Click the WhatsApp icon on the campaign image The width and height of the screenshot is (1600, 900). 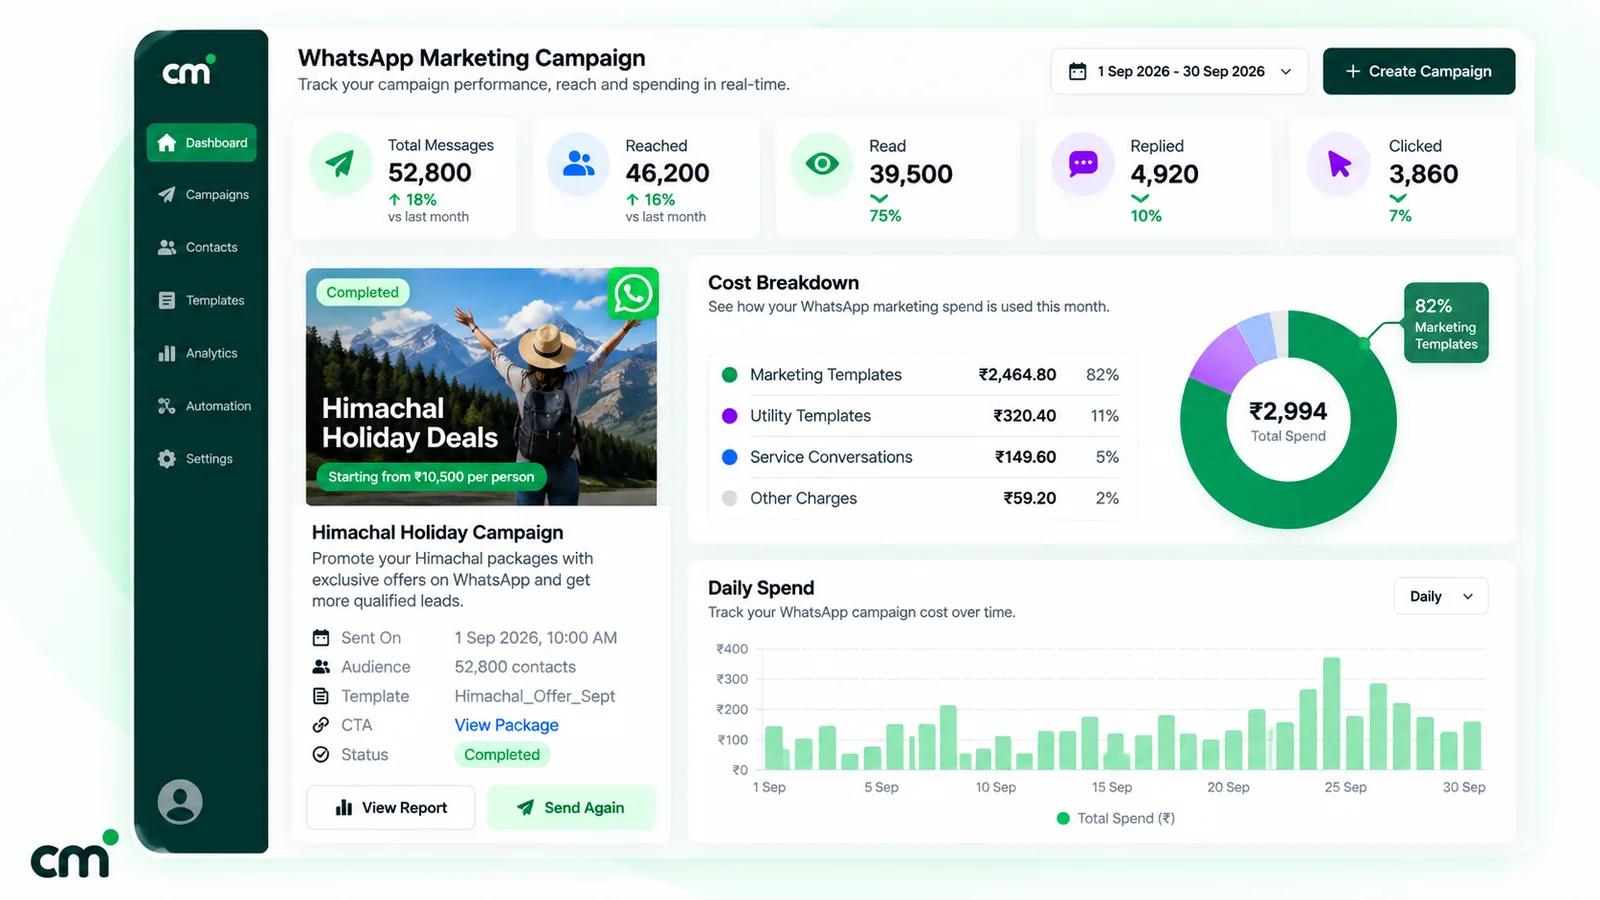633,294
